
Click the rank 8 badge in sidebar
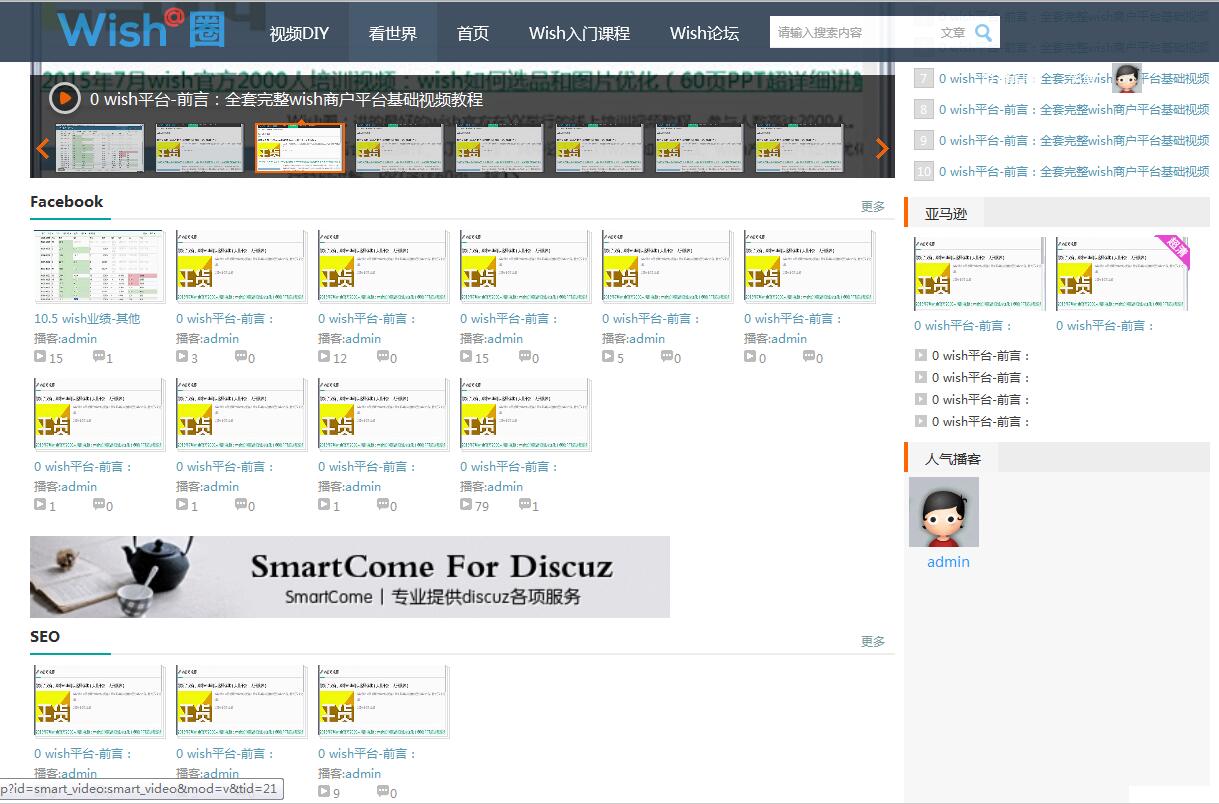(x=924, y=110)
